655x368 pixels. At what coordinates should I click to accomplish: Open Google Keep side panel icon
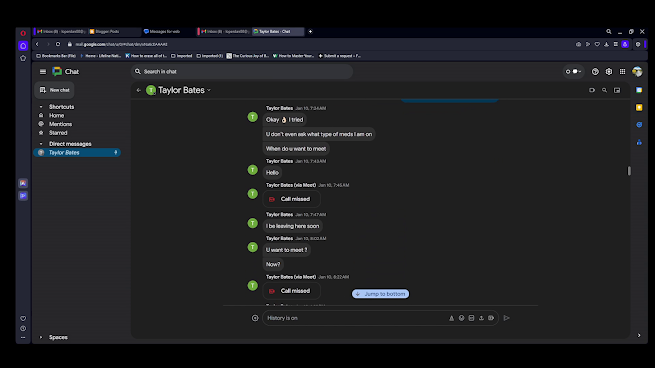click(639, 107)
